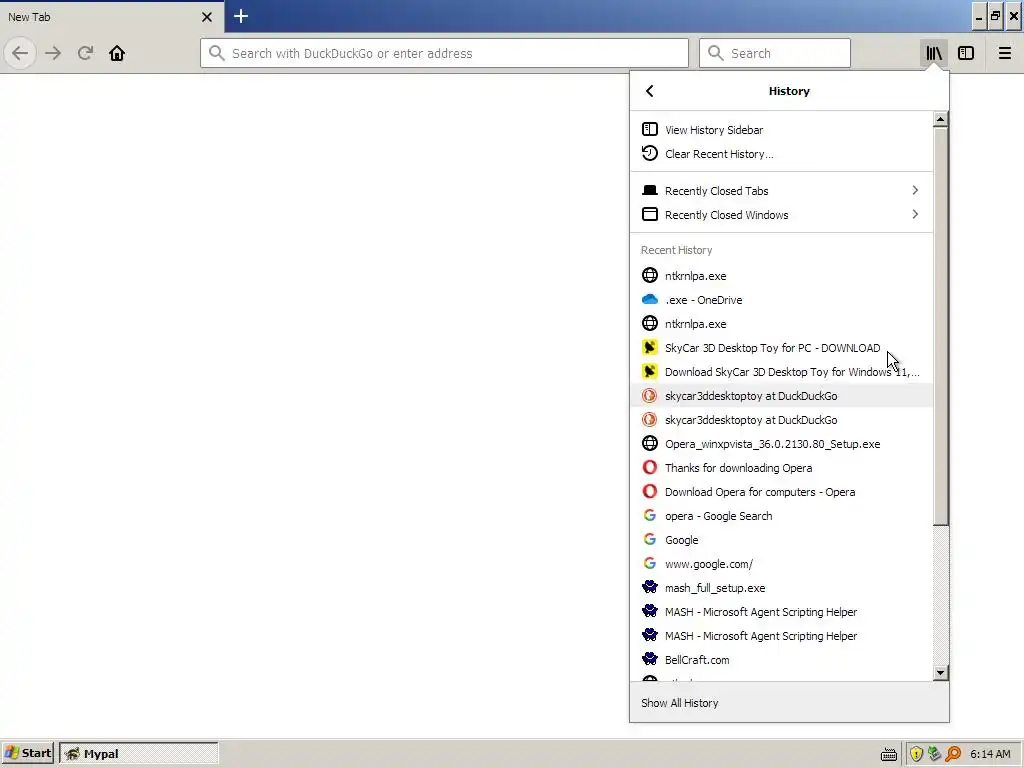1024x768 pixels.
Task: Open Download Opera for computers - Opera
Action: coord(782,492)
